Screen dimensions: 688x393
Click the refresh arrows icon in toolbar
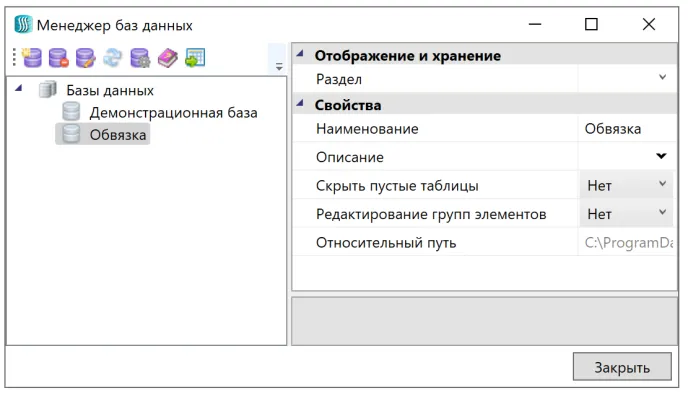coord(113,57)
